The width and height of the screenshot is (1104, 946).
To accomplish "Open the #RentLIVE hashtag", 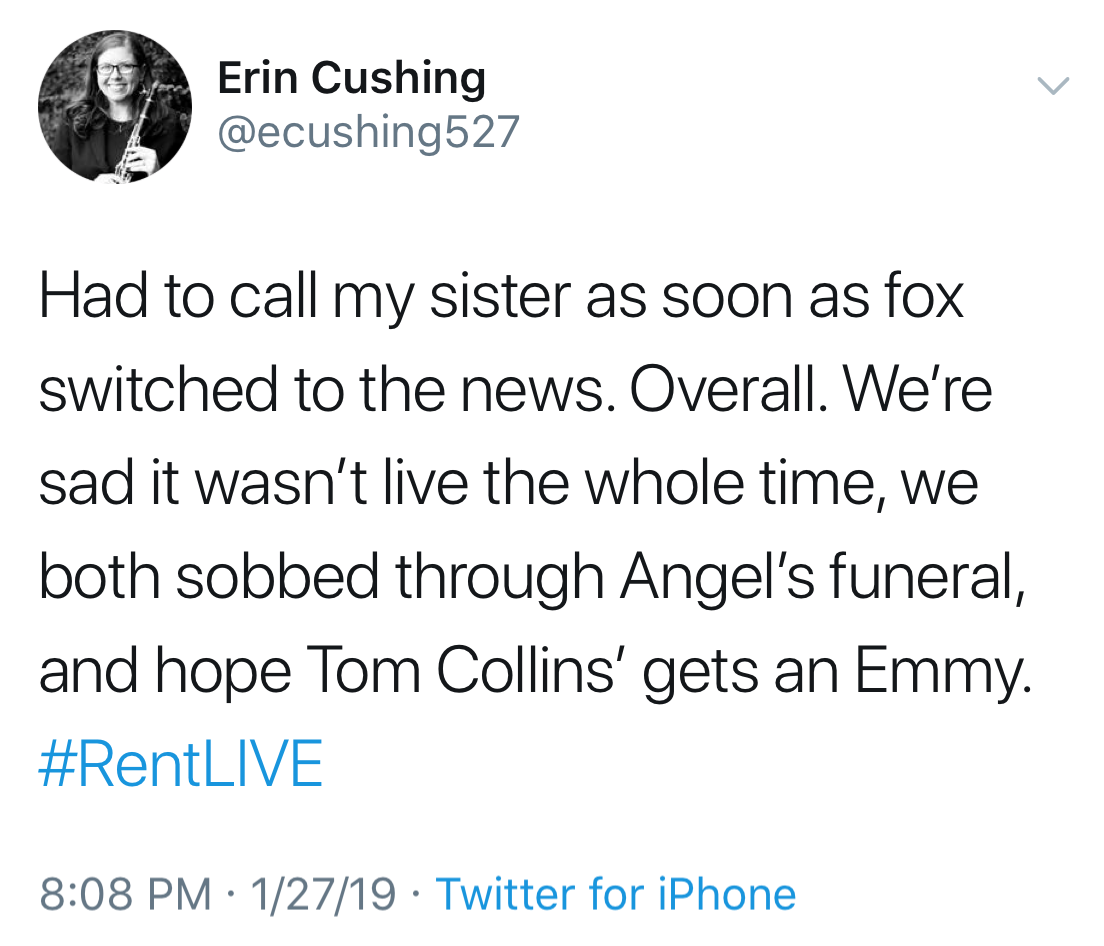I will 181,766.
